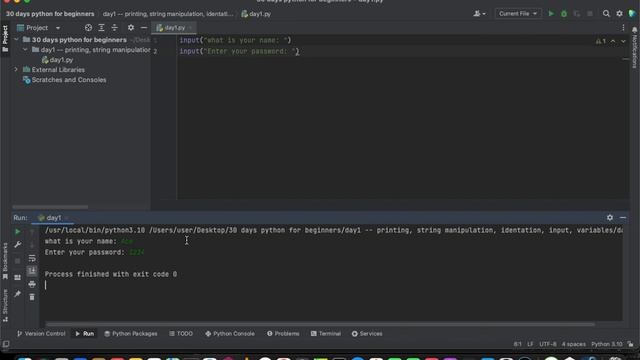
Task: Click the JetBrains toolbox icon at top right
Action: tap(632, 13)
